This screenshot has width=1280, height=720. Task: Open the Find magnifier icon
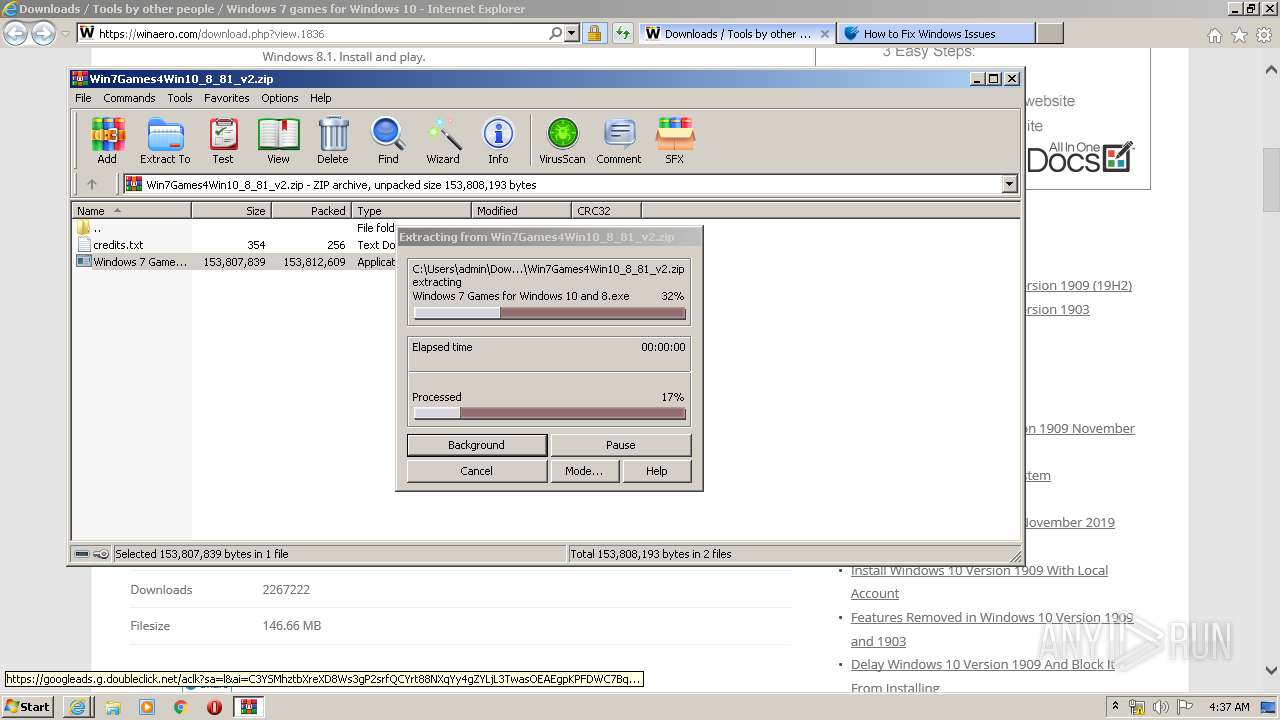(x=388, y=140)
